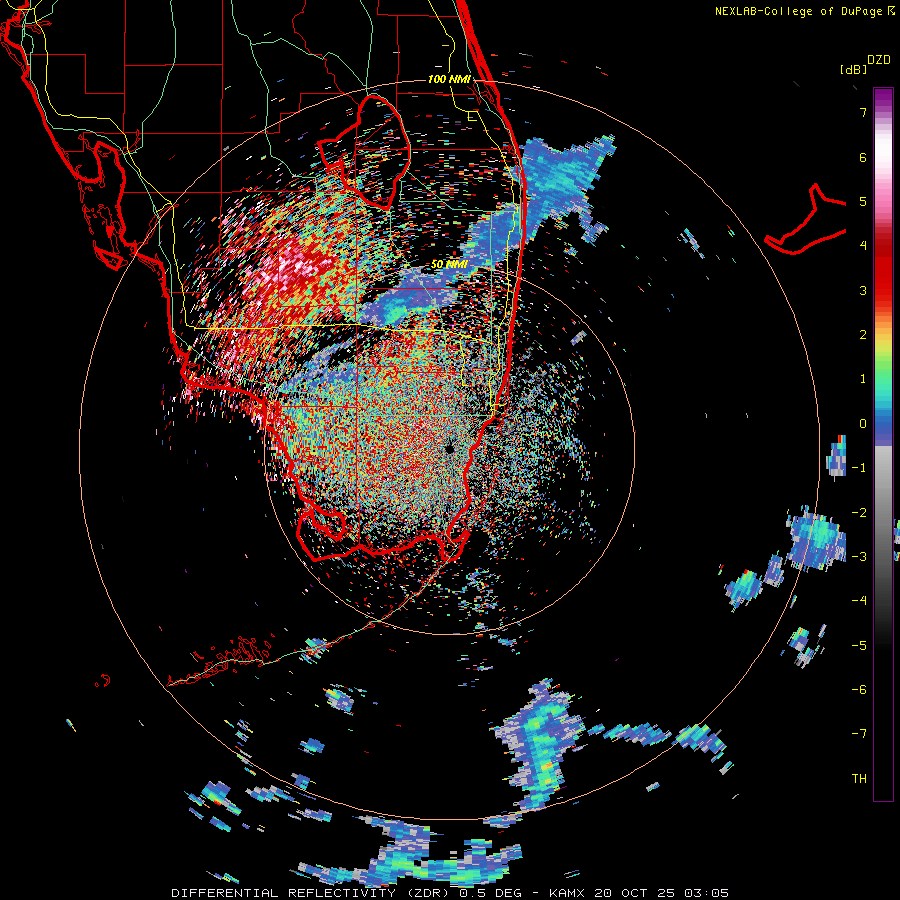
Task: Click the 1 value on the dB scale
Action: coord(863,379)
